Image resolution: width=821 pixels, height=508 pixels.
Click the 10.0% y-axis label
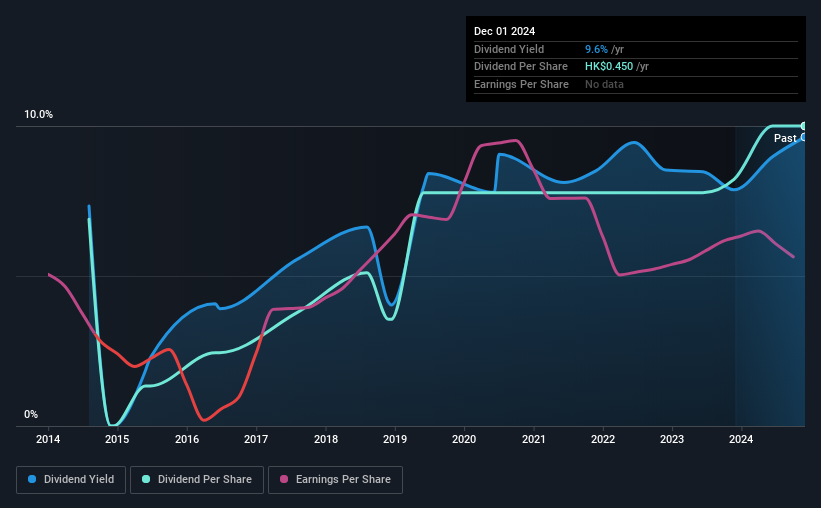click(38, 115)
